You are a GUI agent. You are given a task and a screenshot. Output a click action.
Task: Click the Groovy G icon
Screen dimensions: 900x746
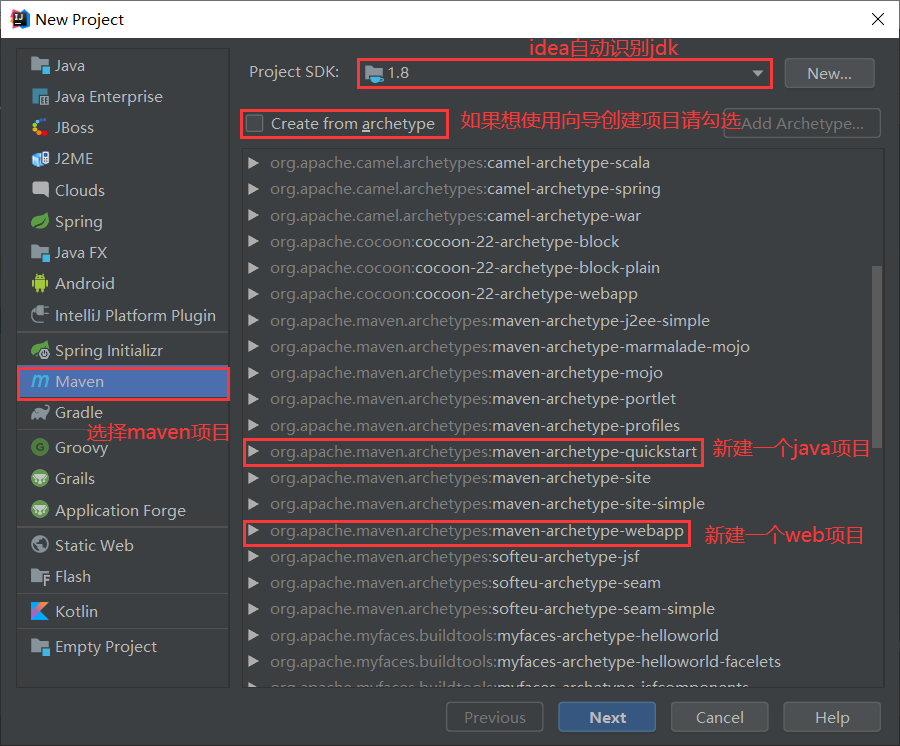pyautogui.click(x=40, y=447)
